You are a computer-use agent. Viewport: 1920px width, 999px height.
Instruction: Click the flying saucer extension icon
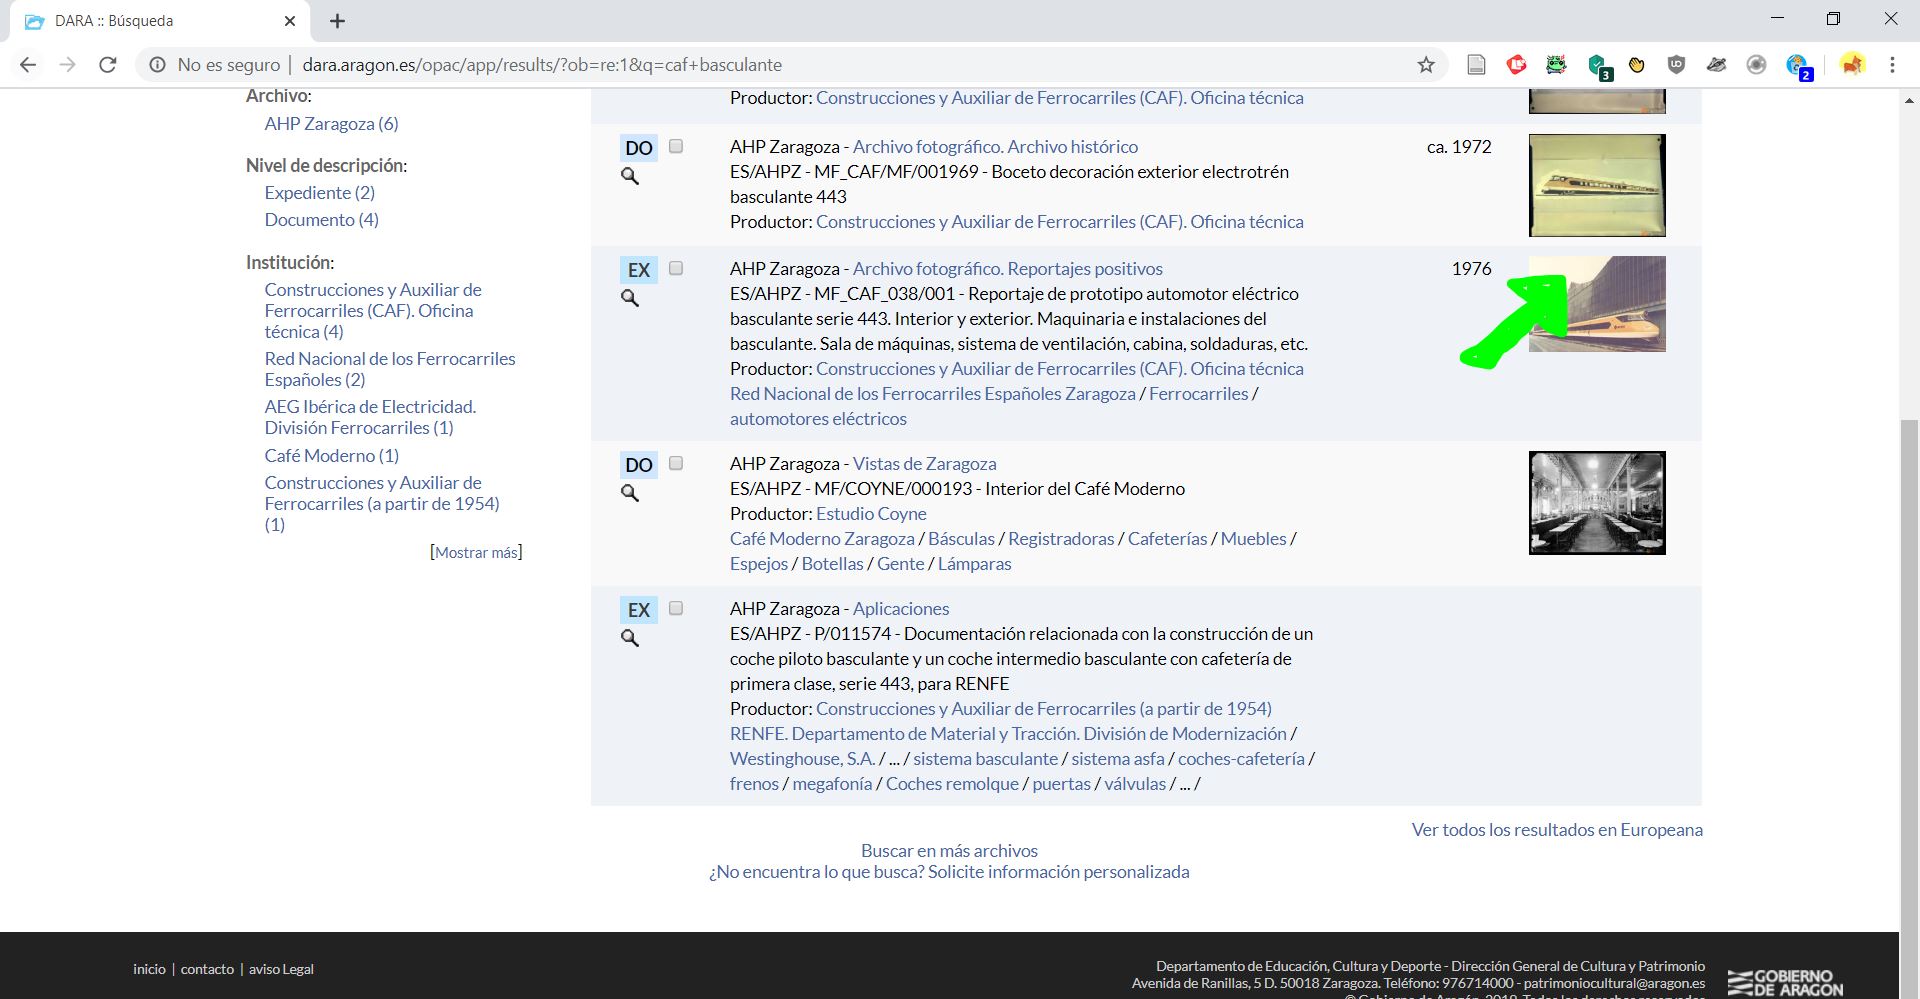click(1717, 65)
